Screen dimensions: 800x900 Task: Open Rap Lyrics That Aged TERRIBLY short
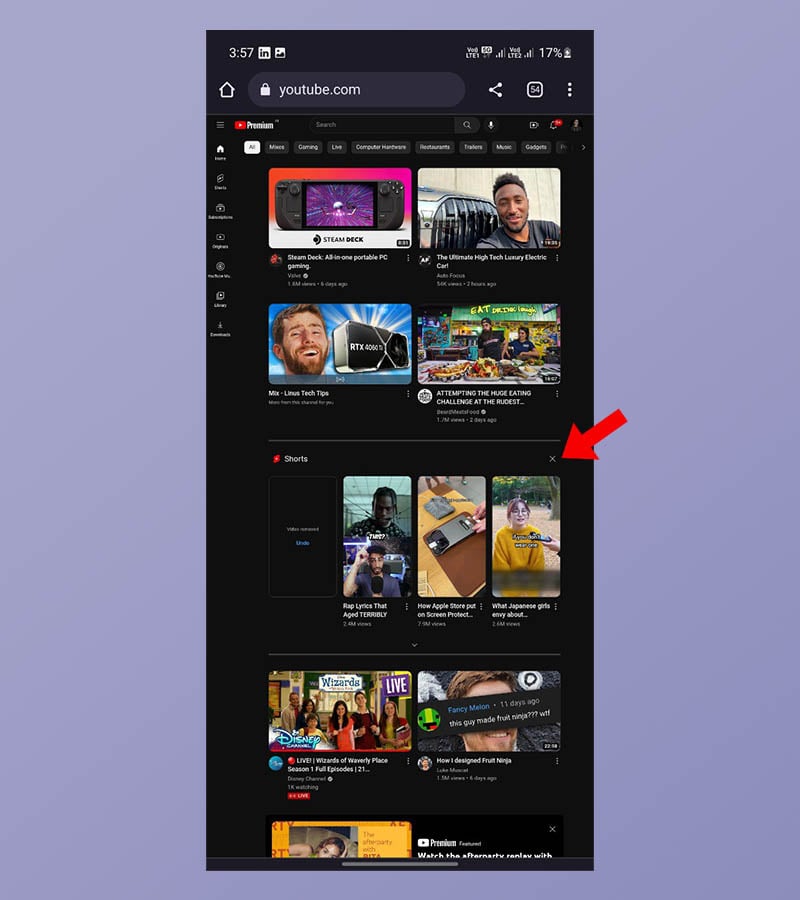pyautogui.click(x=377, y=537)
